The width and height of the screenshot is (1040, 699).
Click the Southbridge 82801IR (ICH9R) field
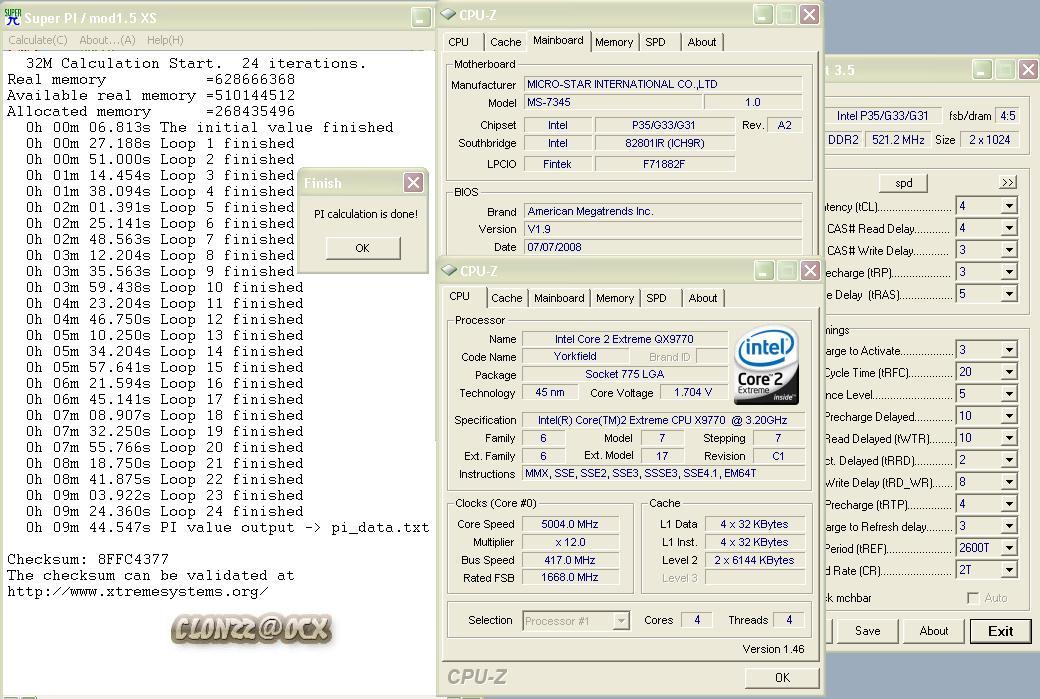click(x=665, y=143)
